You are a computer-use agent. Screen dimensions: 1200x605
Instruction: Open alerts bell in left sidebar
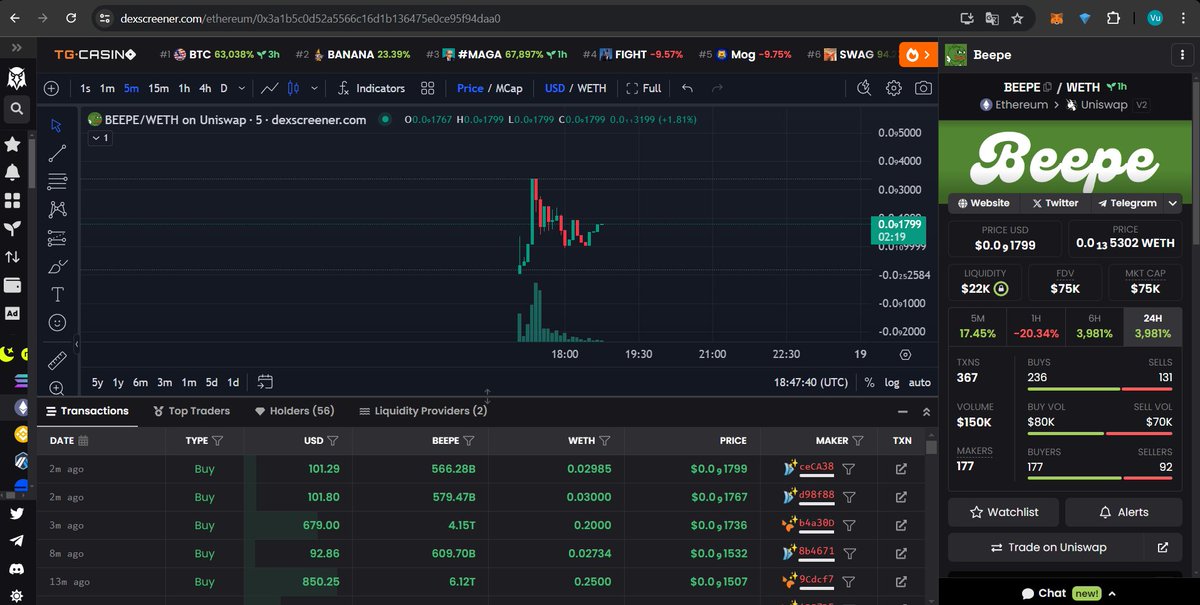tap(13, 172)
